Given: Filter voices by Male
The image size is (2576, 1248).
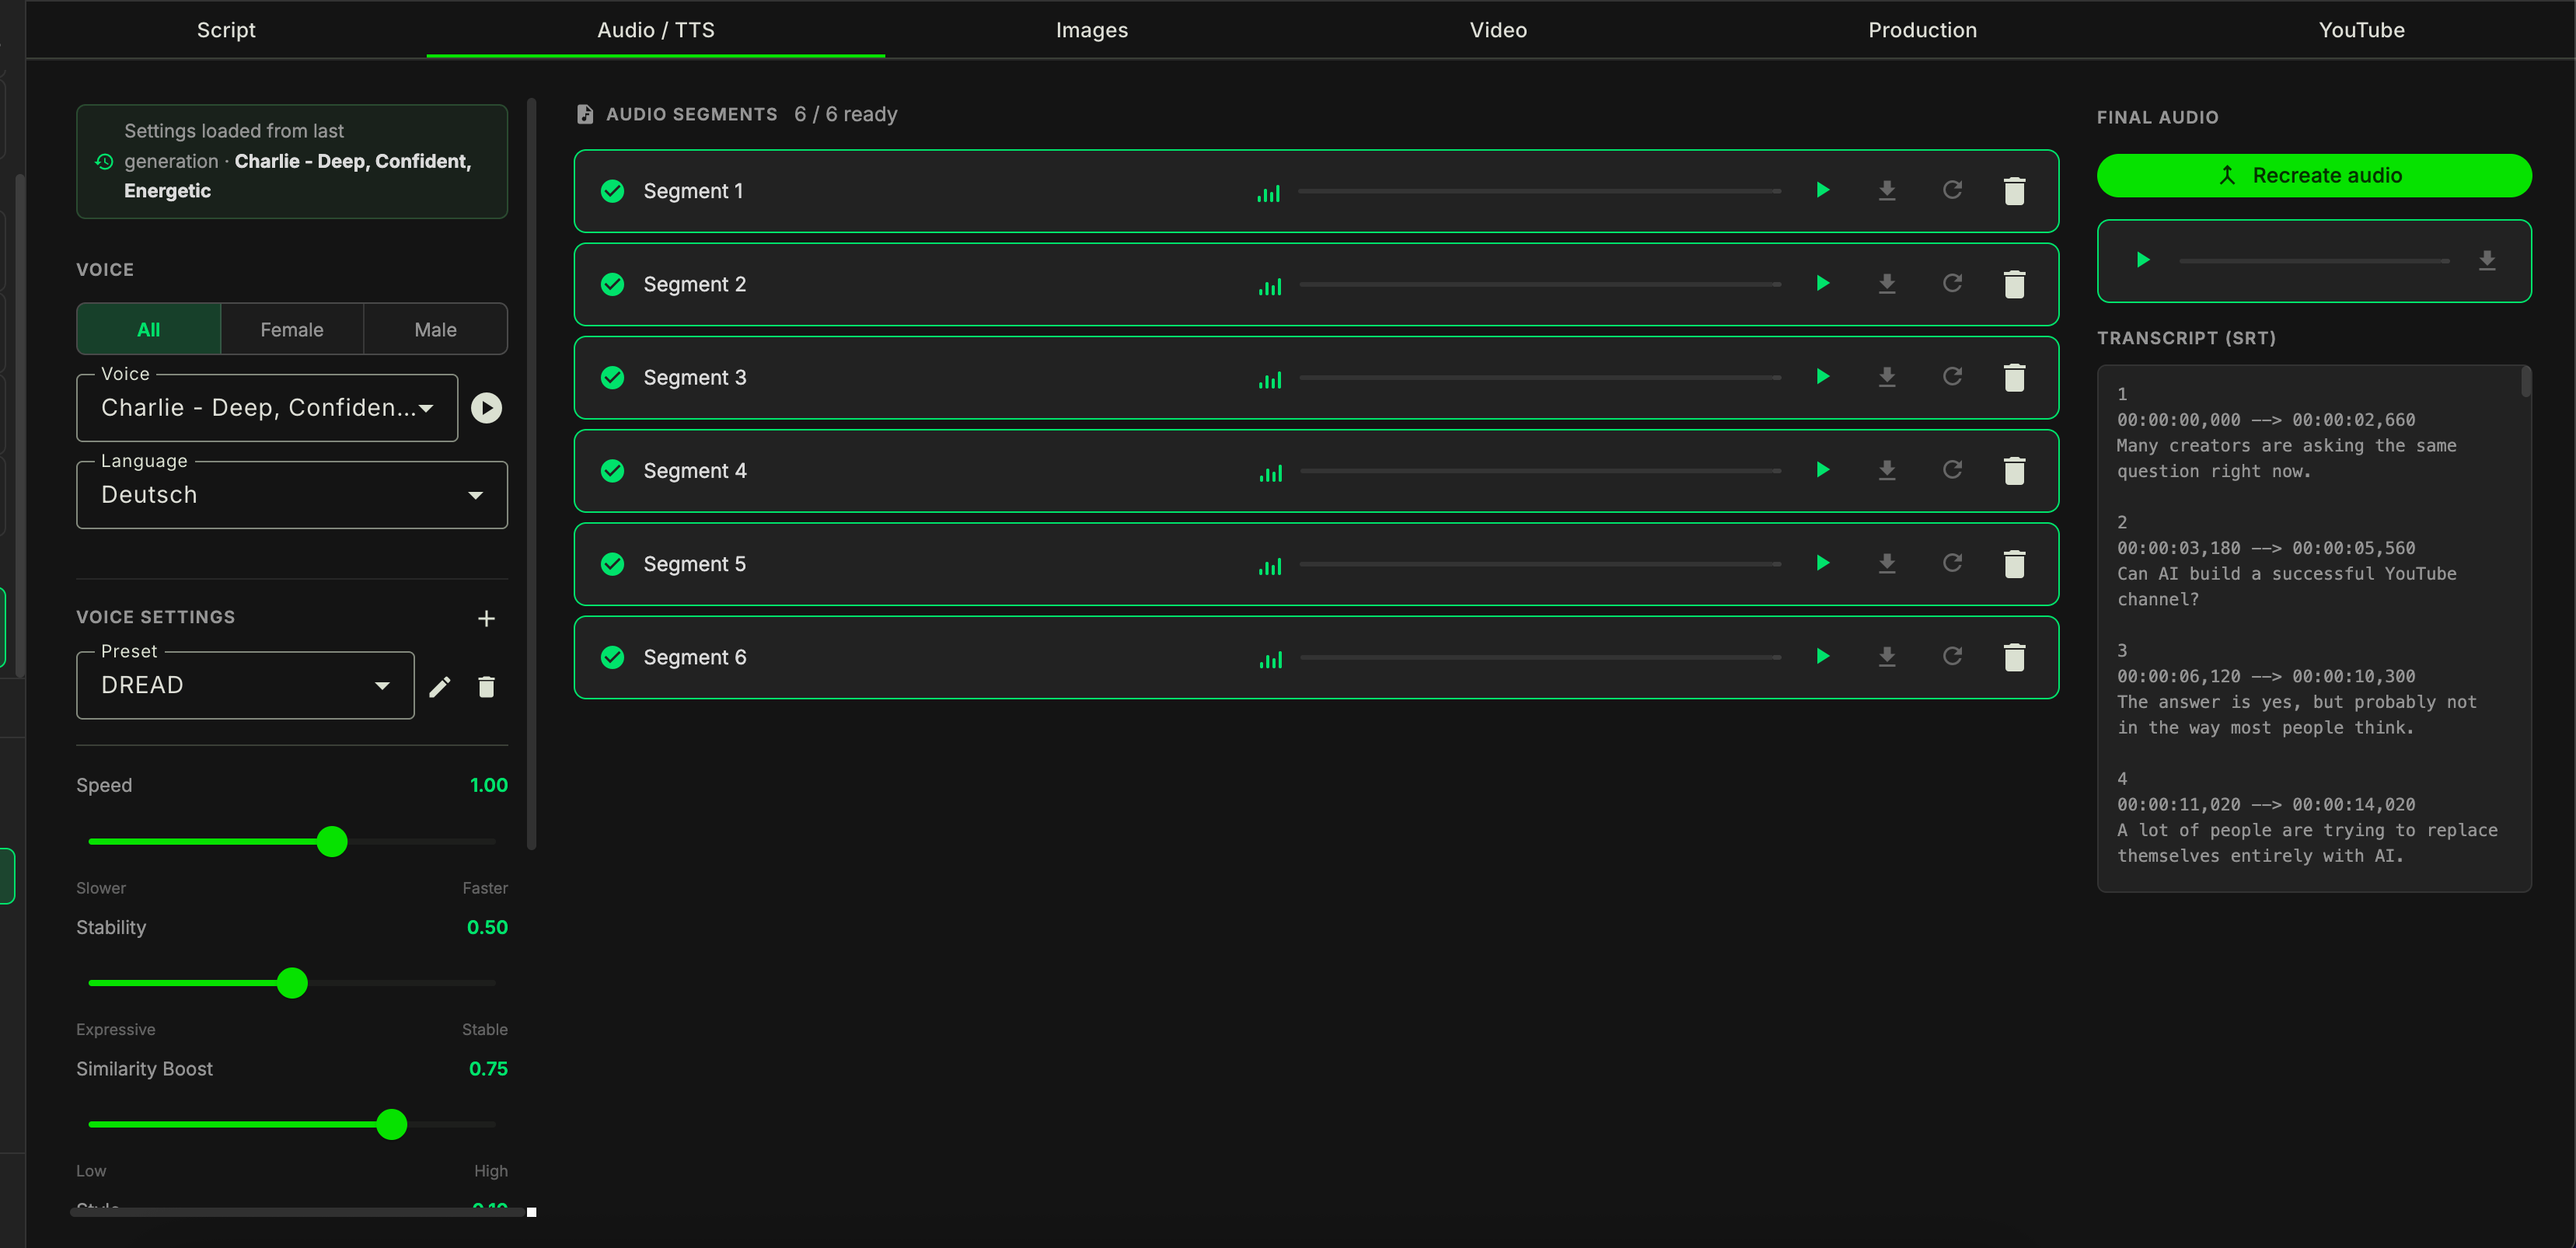Looking at the screenshot, I should pyautogui.click(x=436, y=329).
